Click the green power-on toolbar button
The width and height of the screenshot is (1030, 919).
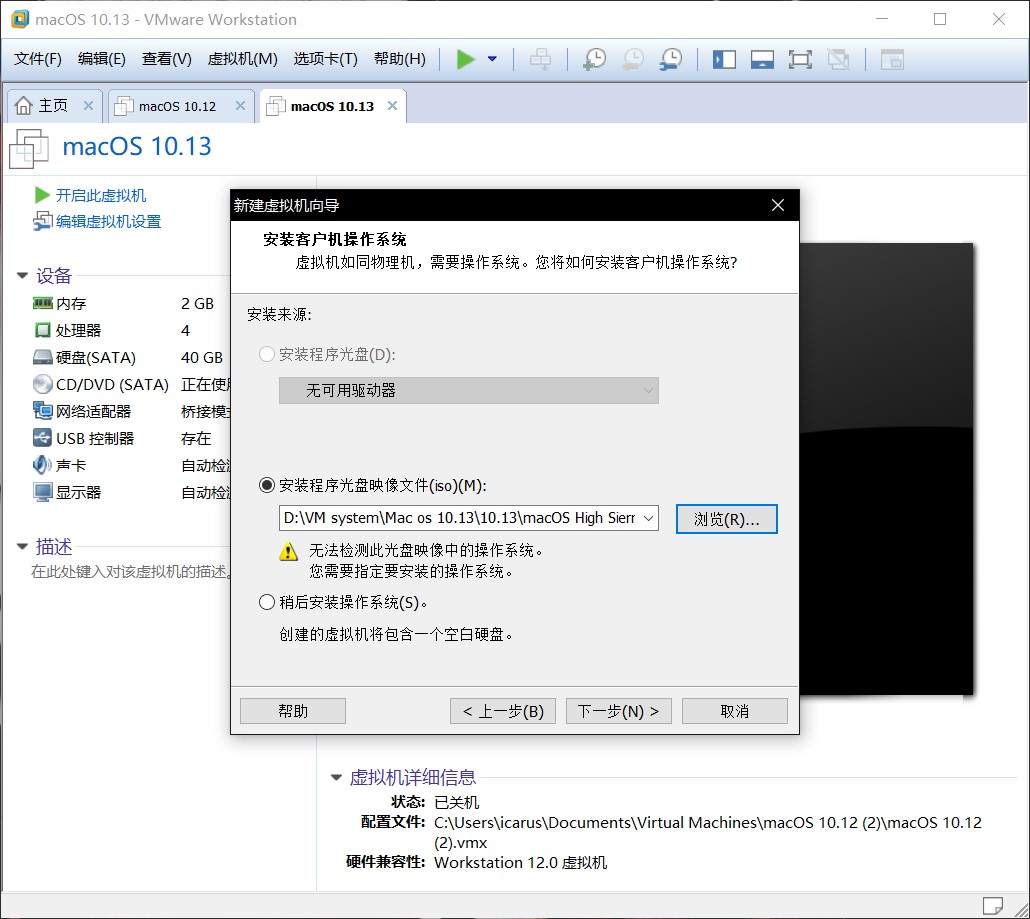point(466,59)
